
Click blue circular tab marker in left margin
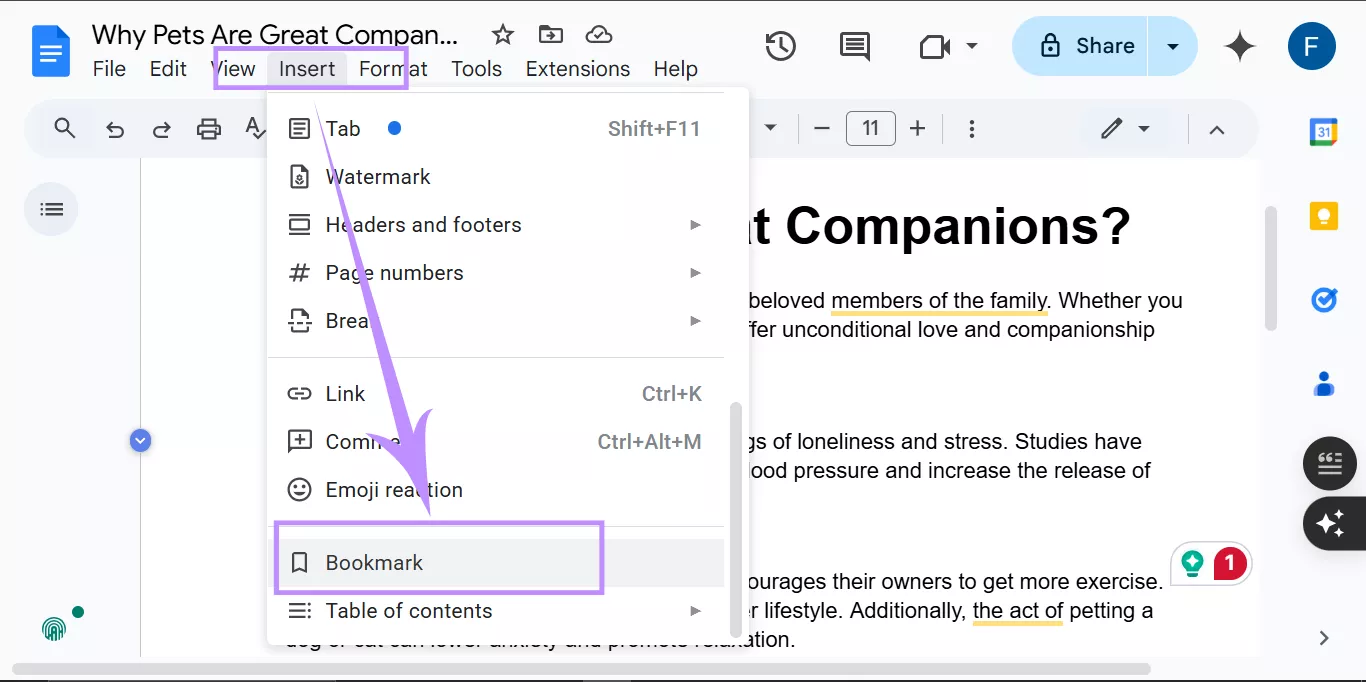pyautogui.click(x=140, y=440)
